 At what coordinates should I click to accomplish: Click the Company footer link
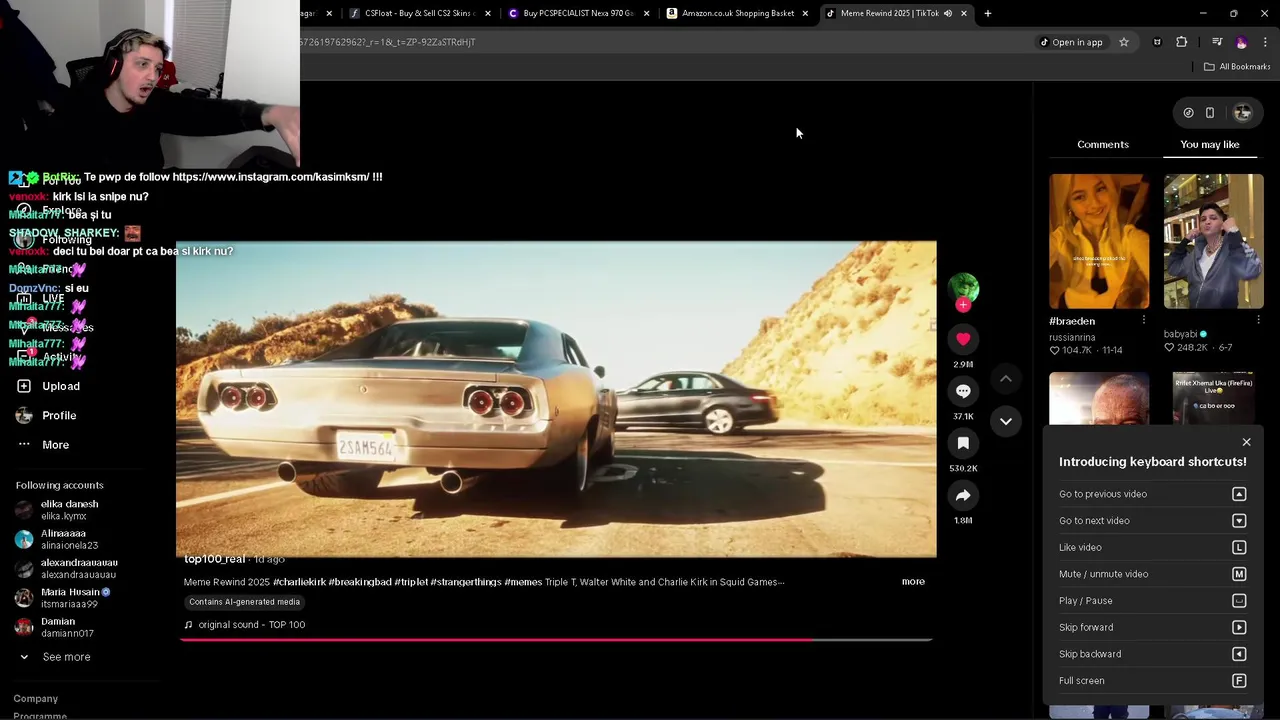pyautogui.click(x=36, y=699)
